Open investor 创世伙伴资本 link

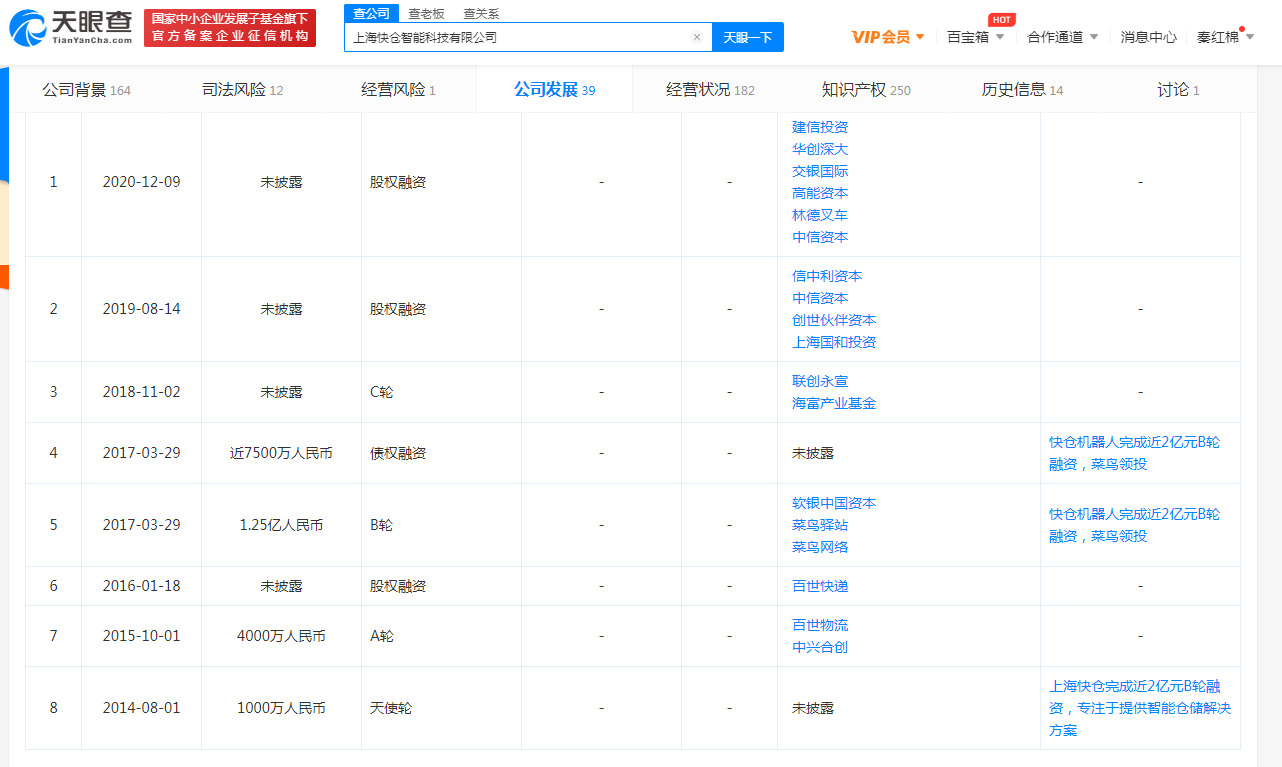coord(834,320)
